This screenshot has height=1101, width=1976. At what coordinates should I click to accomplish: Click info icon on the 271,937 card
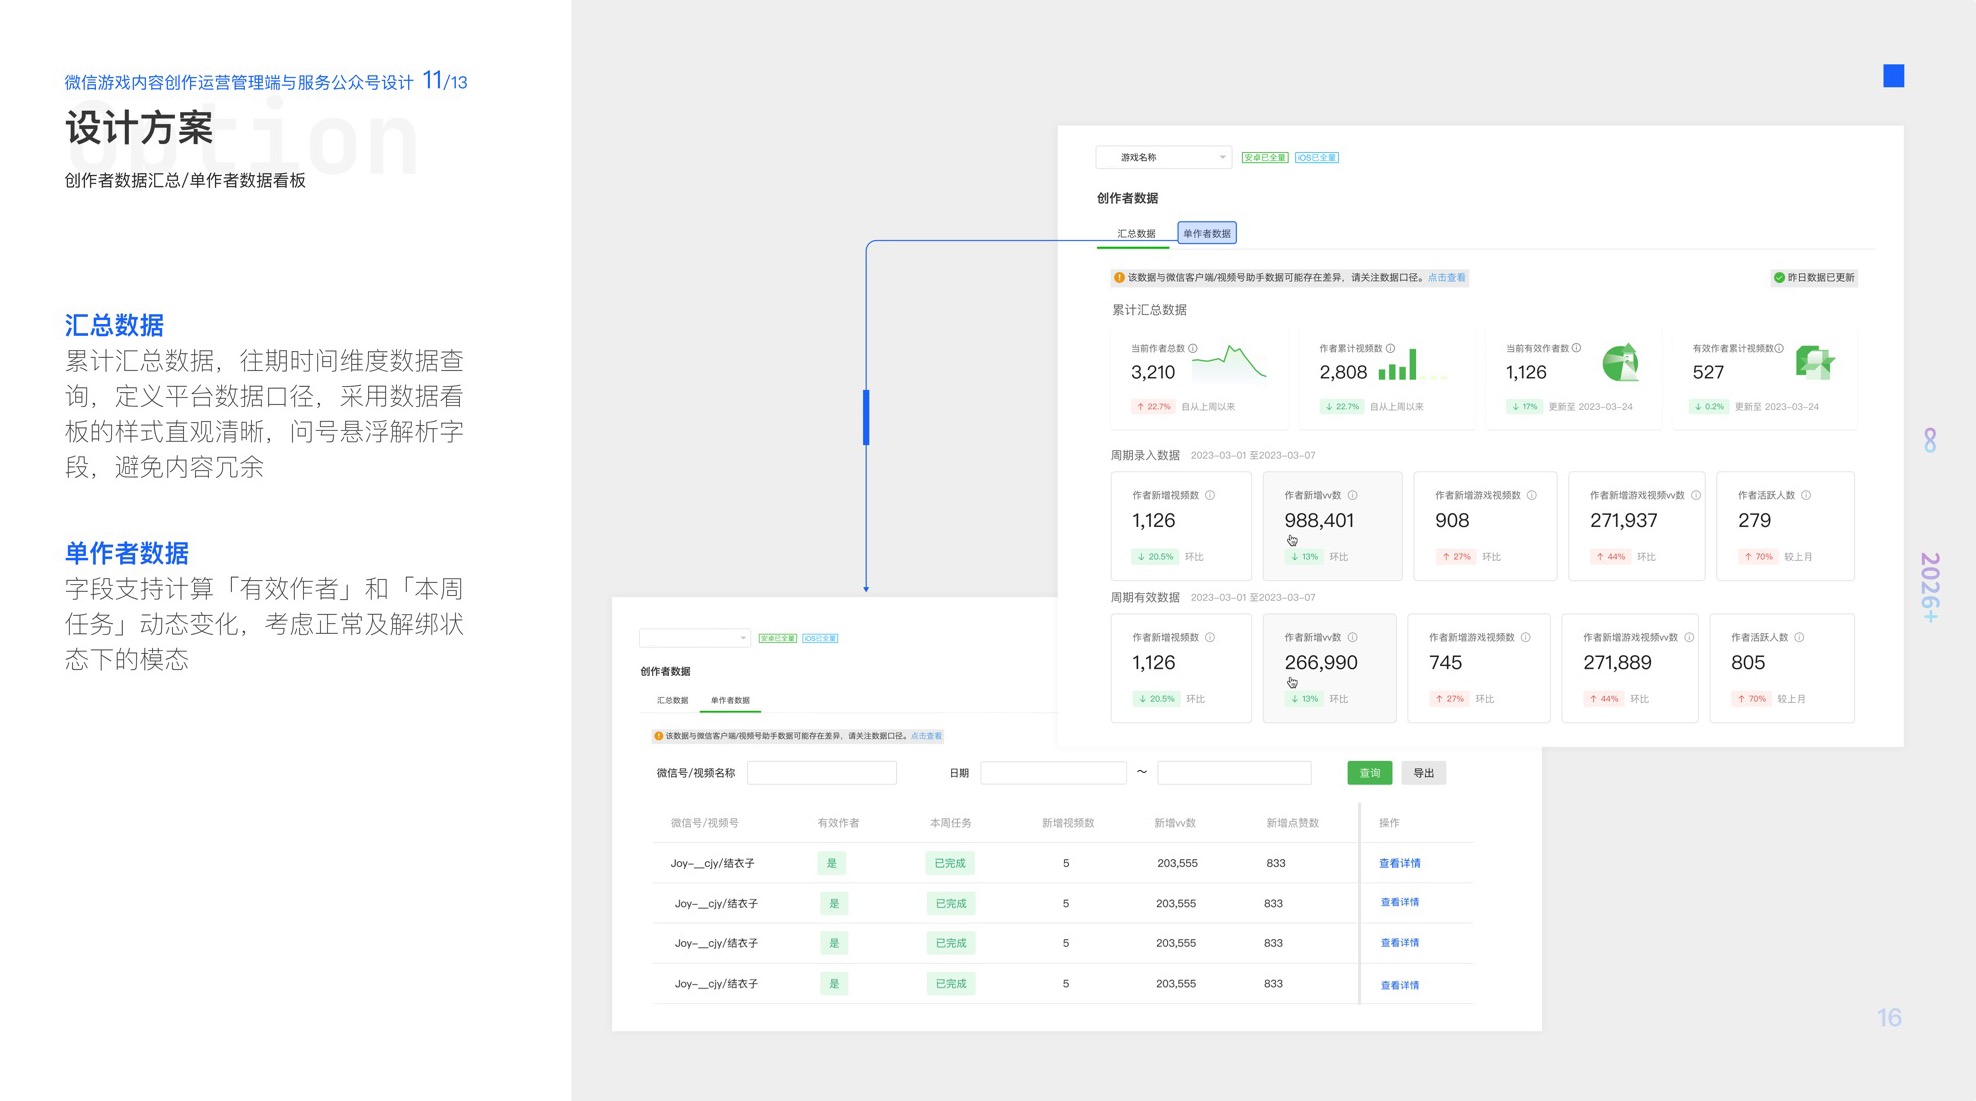1695,495
